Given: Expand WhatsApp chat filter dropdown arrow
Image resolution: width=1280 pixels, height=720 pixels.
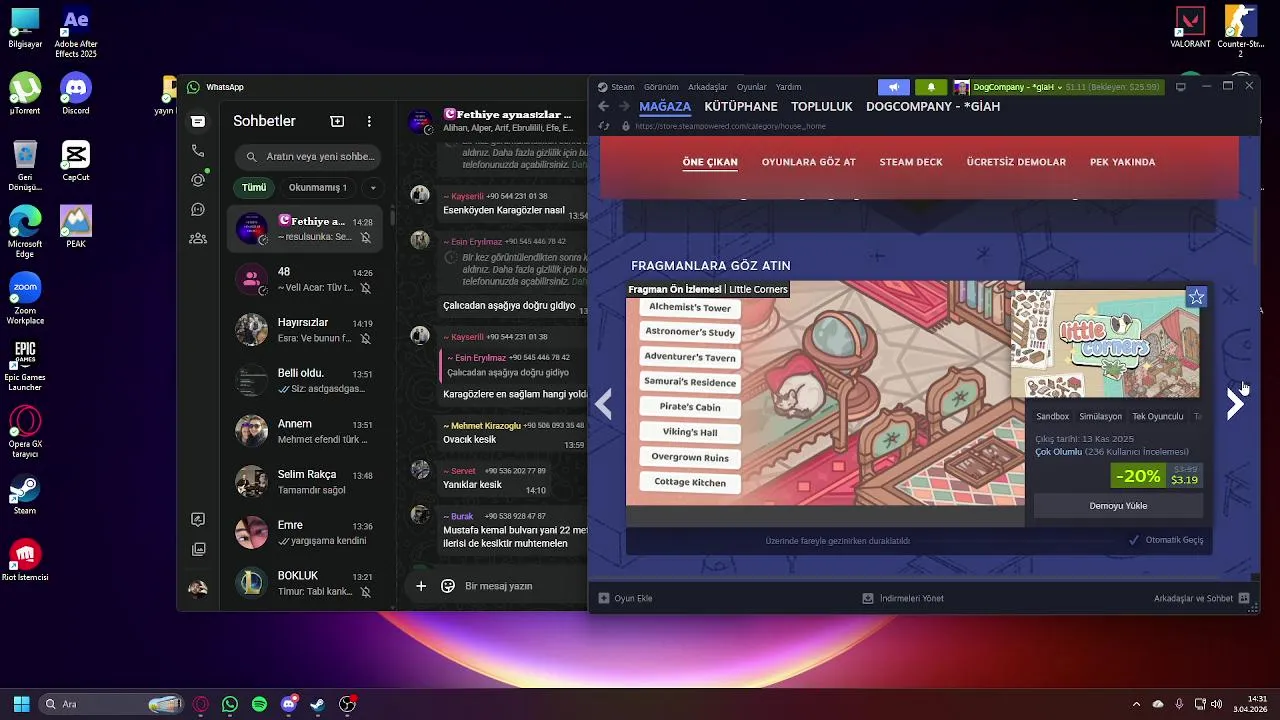Looking at the screenshot, I should tap(373, 187).
